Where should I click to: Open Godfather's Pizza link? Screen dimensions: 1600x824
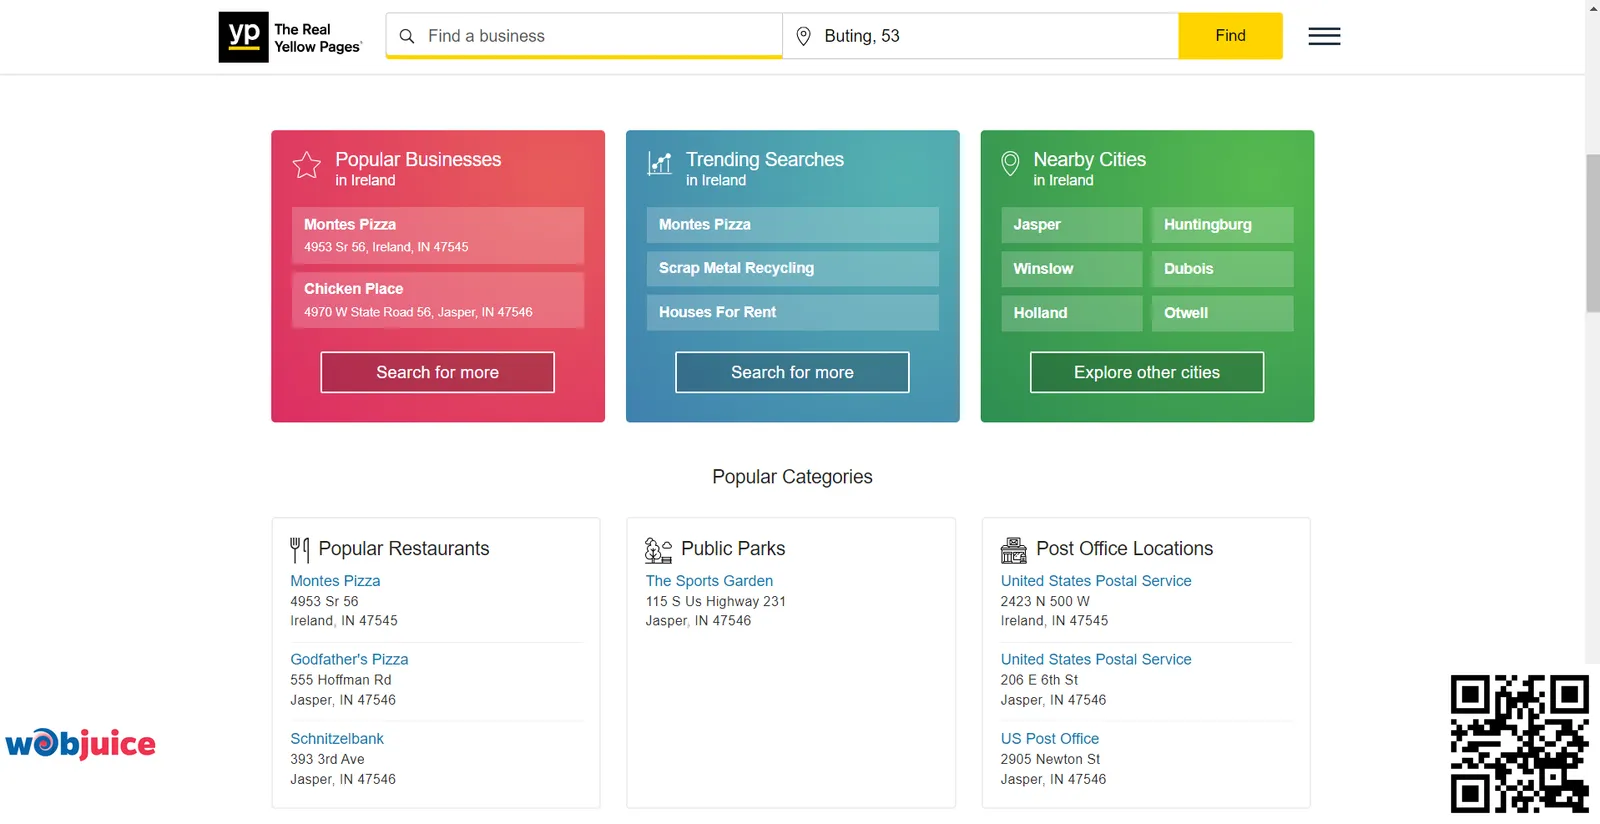(x=349, y=660)
